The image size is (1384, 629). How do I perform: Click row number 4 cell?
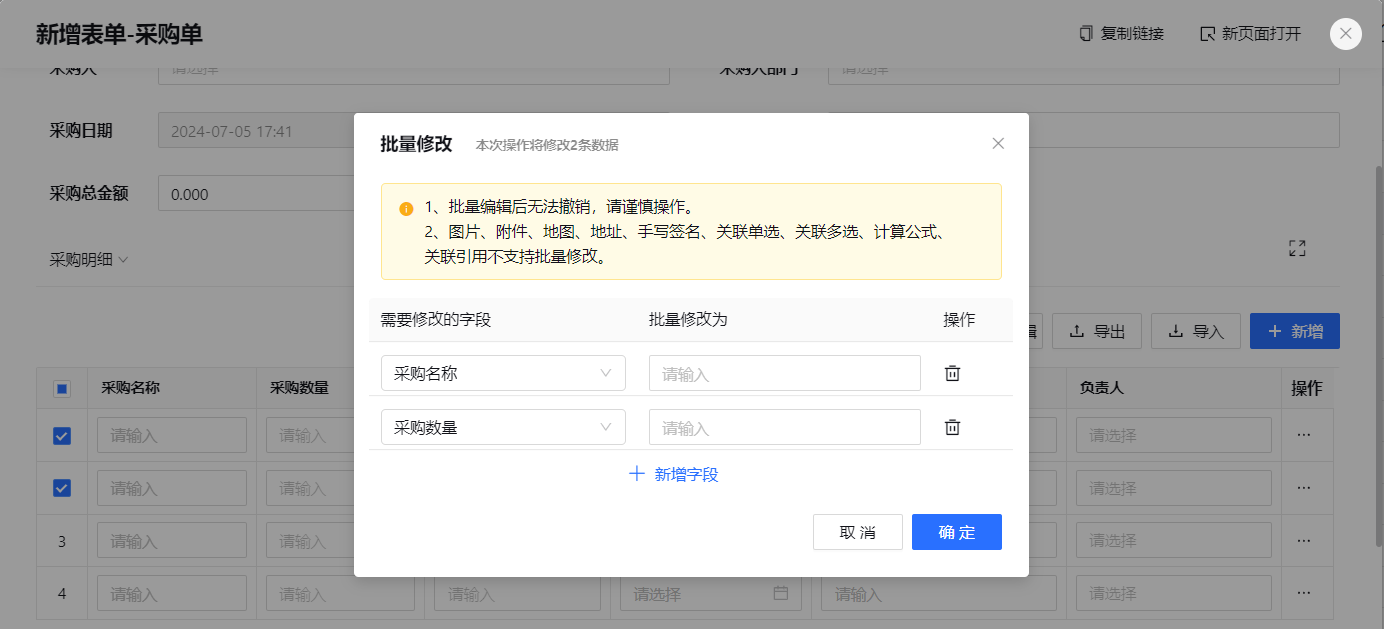pos(62,593)
